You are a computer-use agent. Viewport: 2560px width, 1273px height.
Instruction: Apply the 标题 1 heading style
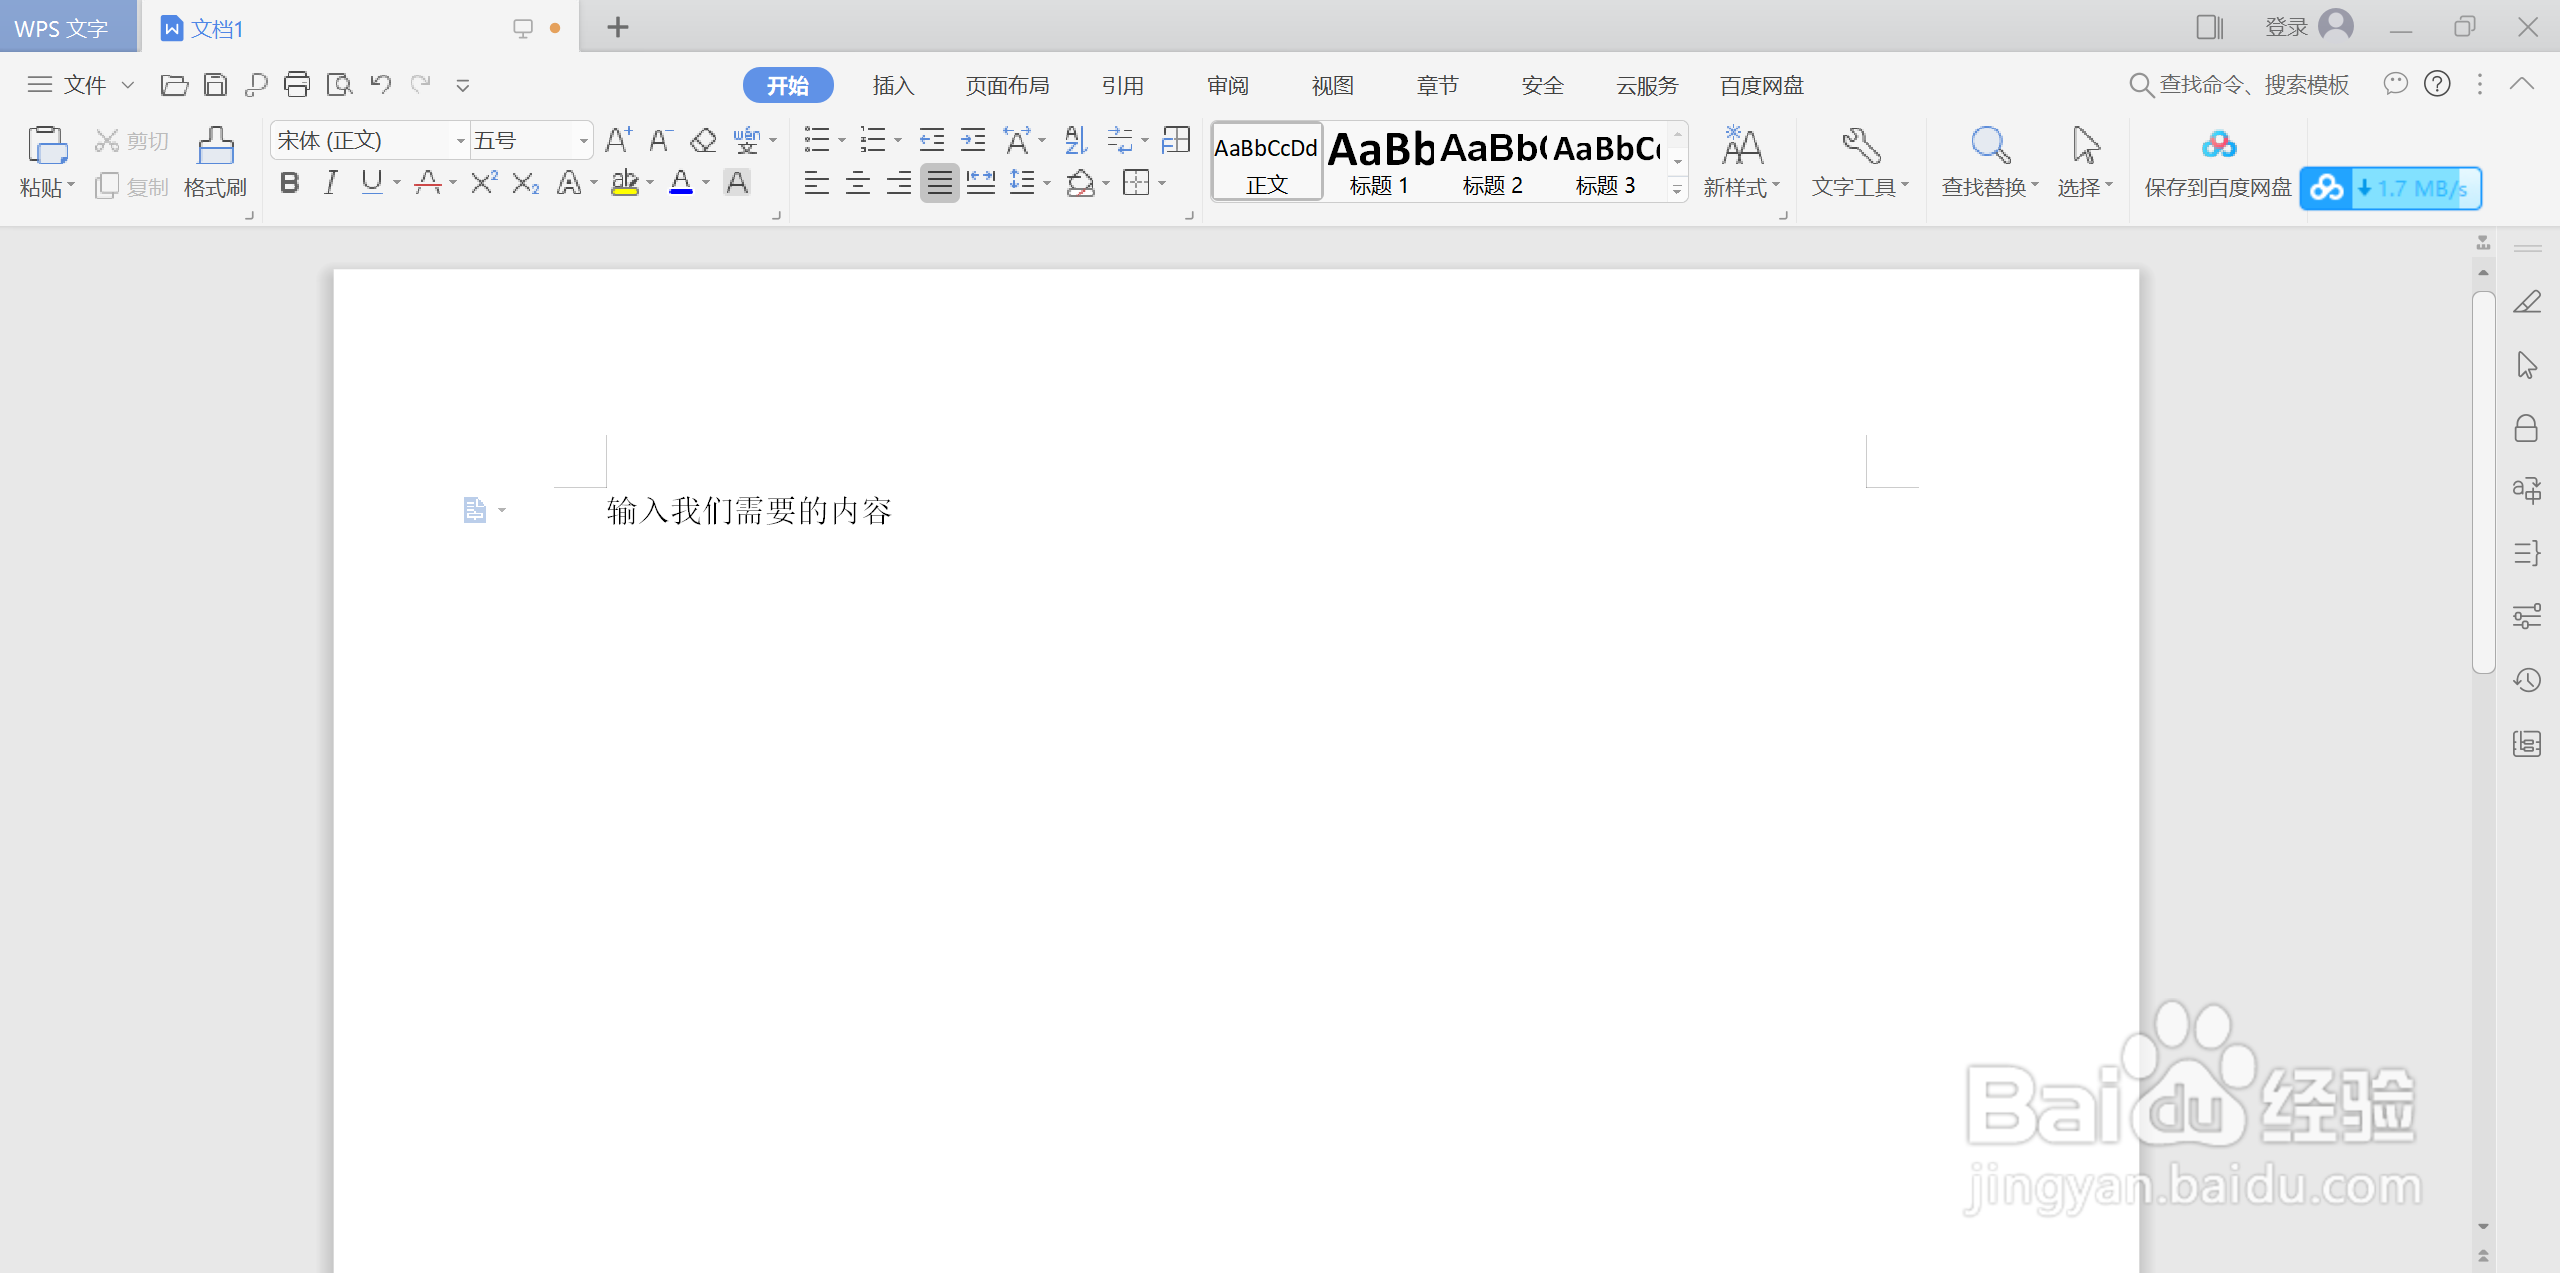click(1379, 162)
